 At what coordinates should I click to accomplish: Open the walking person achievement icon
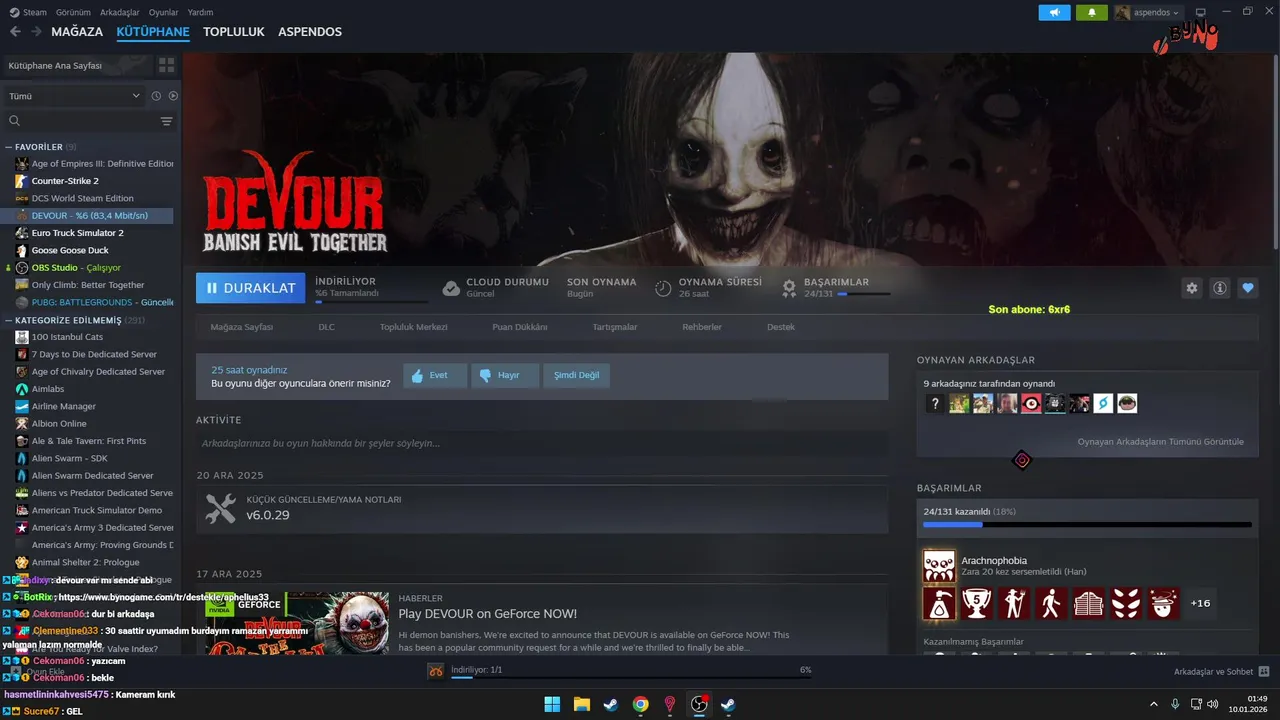[1051, 603]
